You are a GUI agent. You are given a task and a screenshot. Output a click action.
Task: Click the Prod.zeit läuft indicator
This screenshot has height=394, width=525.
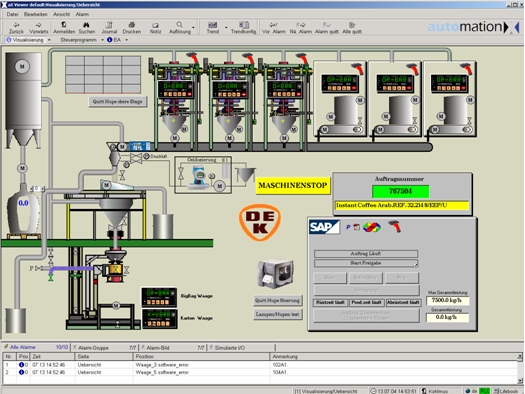coord(366,303)
